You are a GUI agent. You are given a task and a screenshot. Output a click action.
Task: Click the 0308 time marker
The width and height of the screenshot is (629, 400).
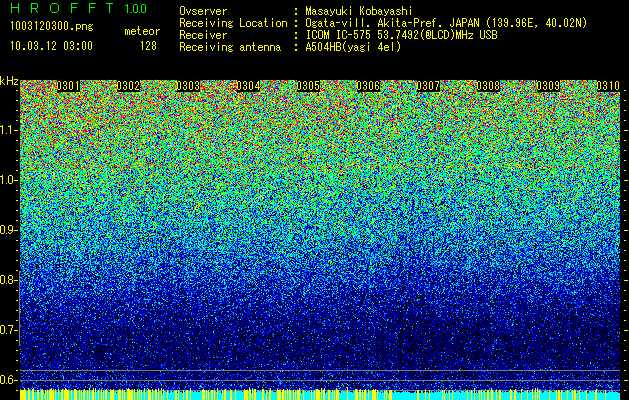[x=488, y=86]
